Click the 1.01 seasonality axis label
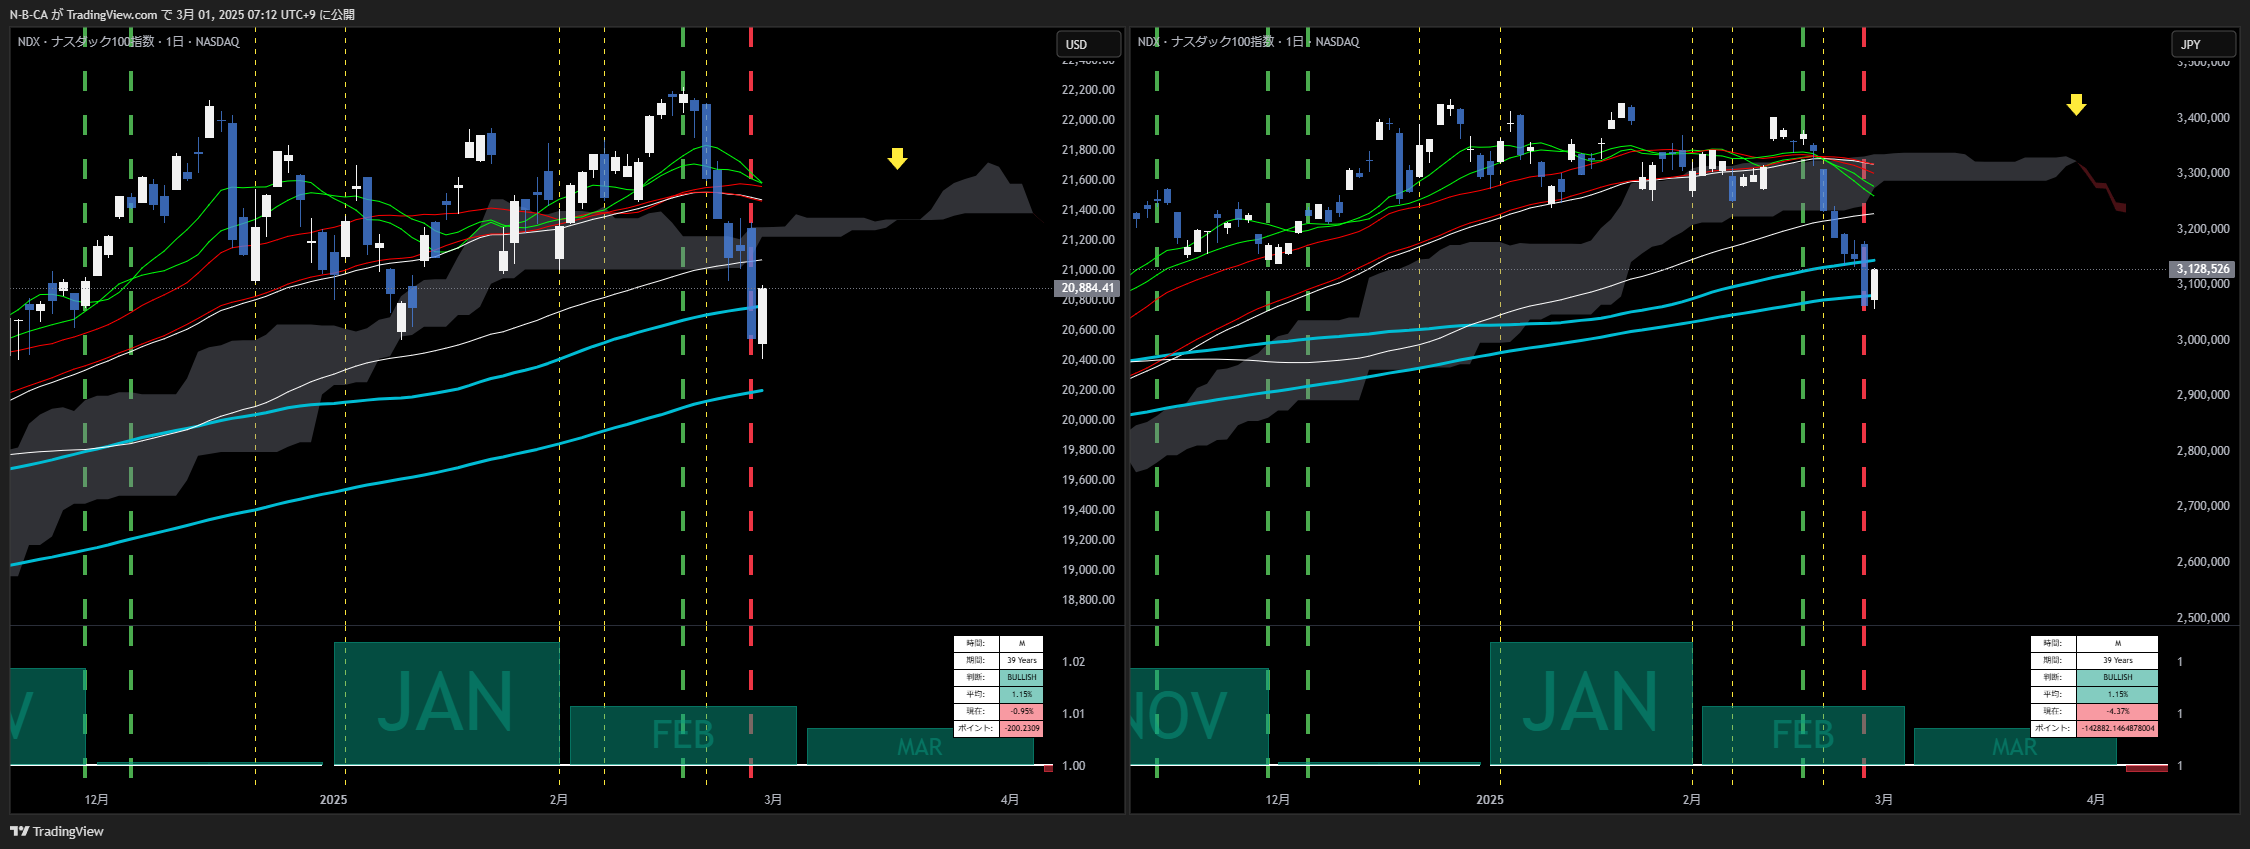The height and width of the screenshot is (849, 2250). tap(1073, 714)
